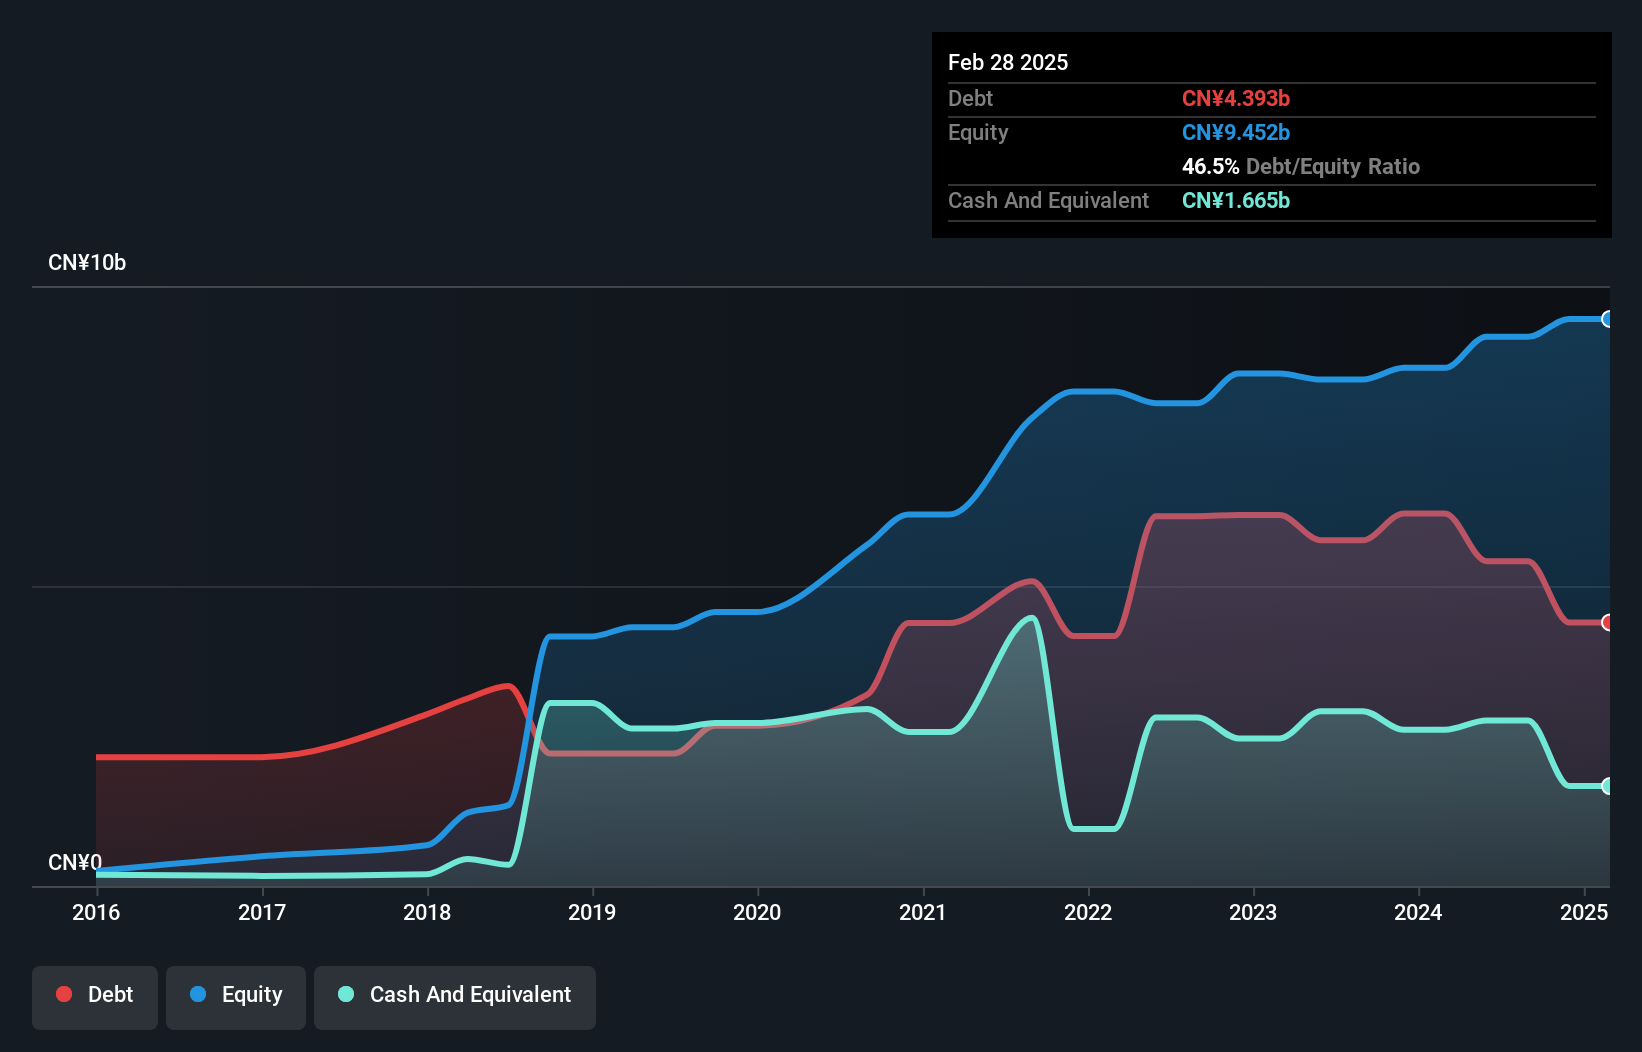
Task: Select the Debt endpoint marker on the chart
Action: point(1607,622)
